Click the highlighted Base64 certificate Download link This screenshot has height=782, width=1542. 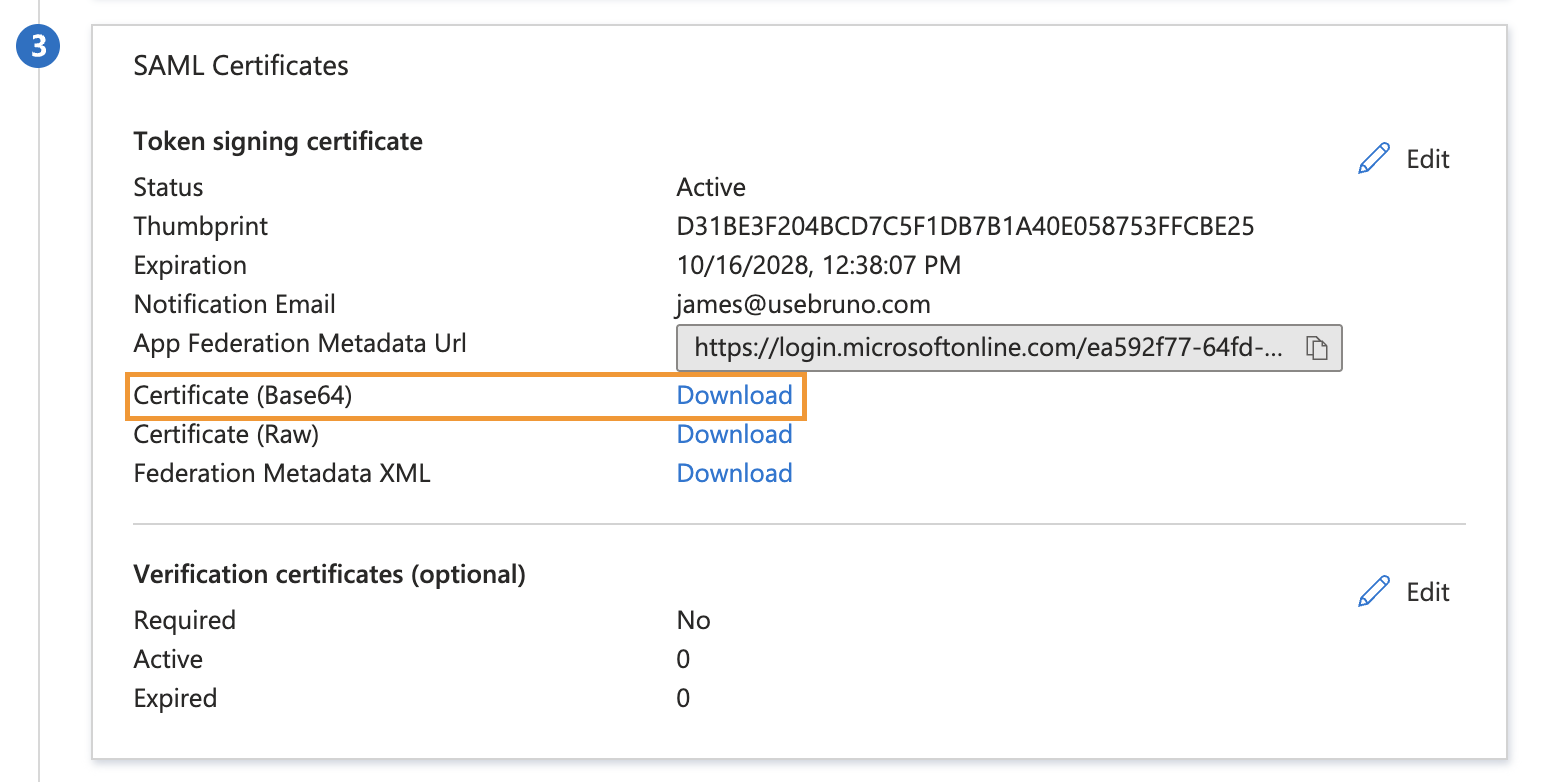click(735, 395)
